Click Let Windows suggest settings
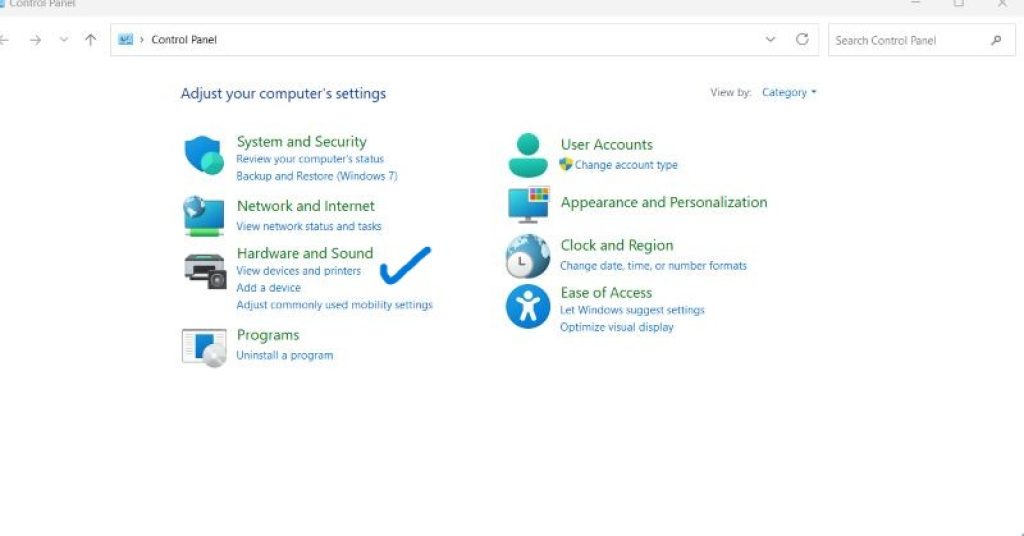Screen dimensions: 1024x536 point(632,310)
